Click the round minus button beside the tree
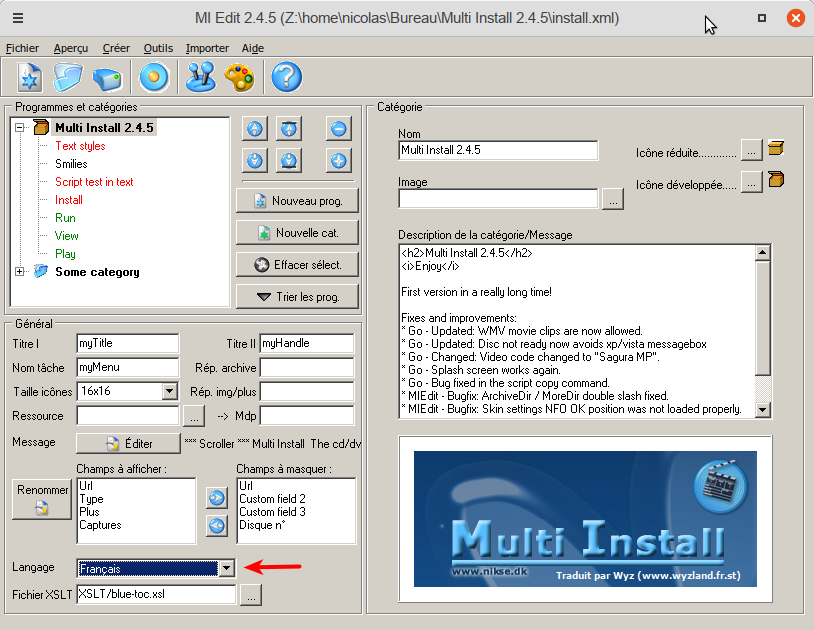Screen dimensions: 814x630 (339, 129)
